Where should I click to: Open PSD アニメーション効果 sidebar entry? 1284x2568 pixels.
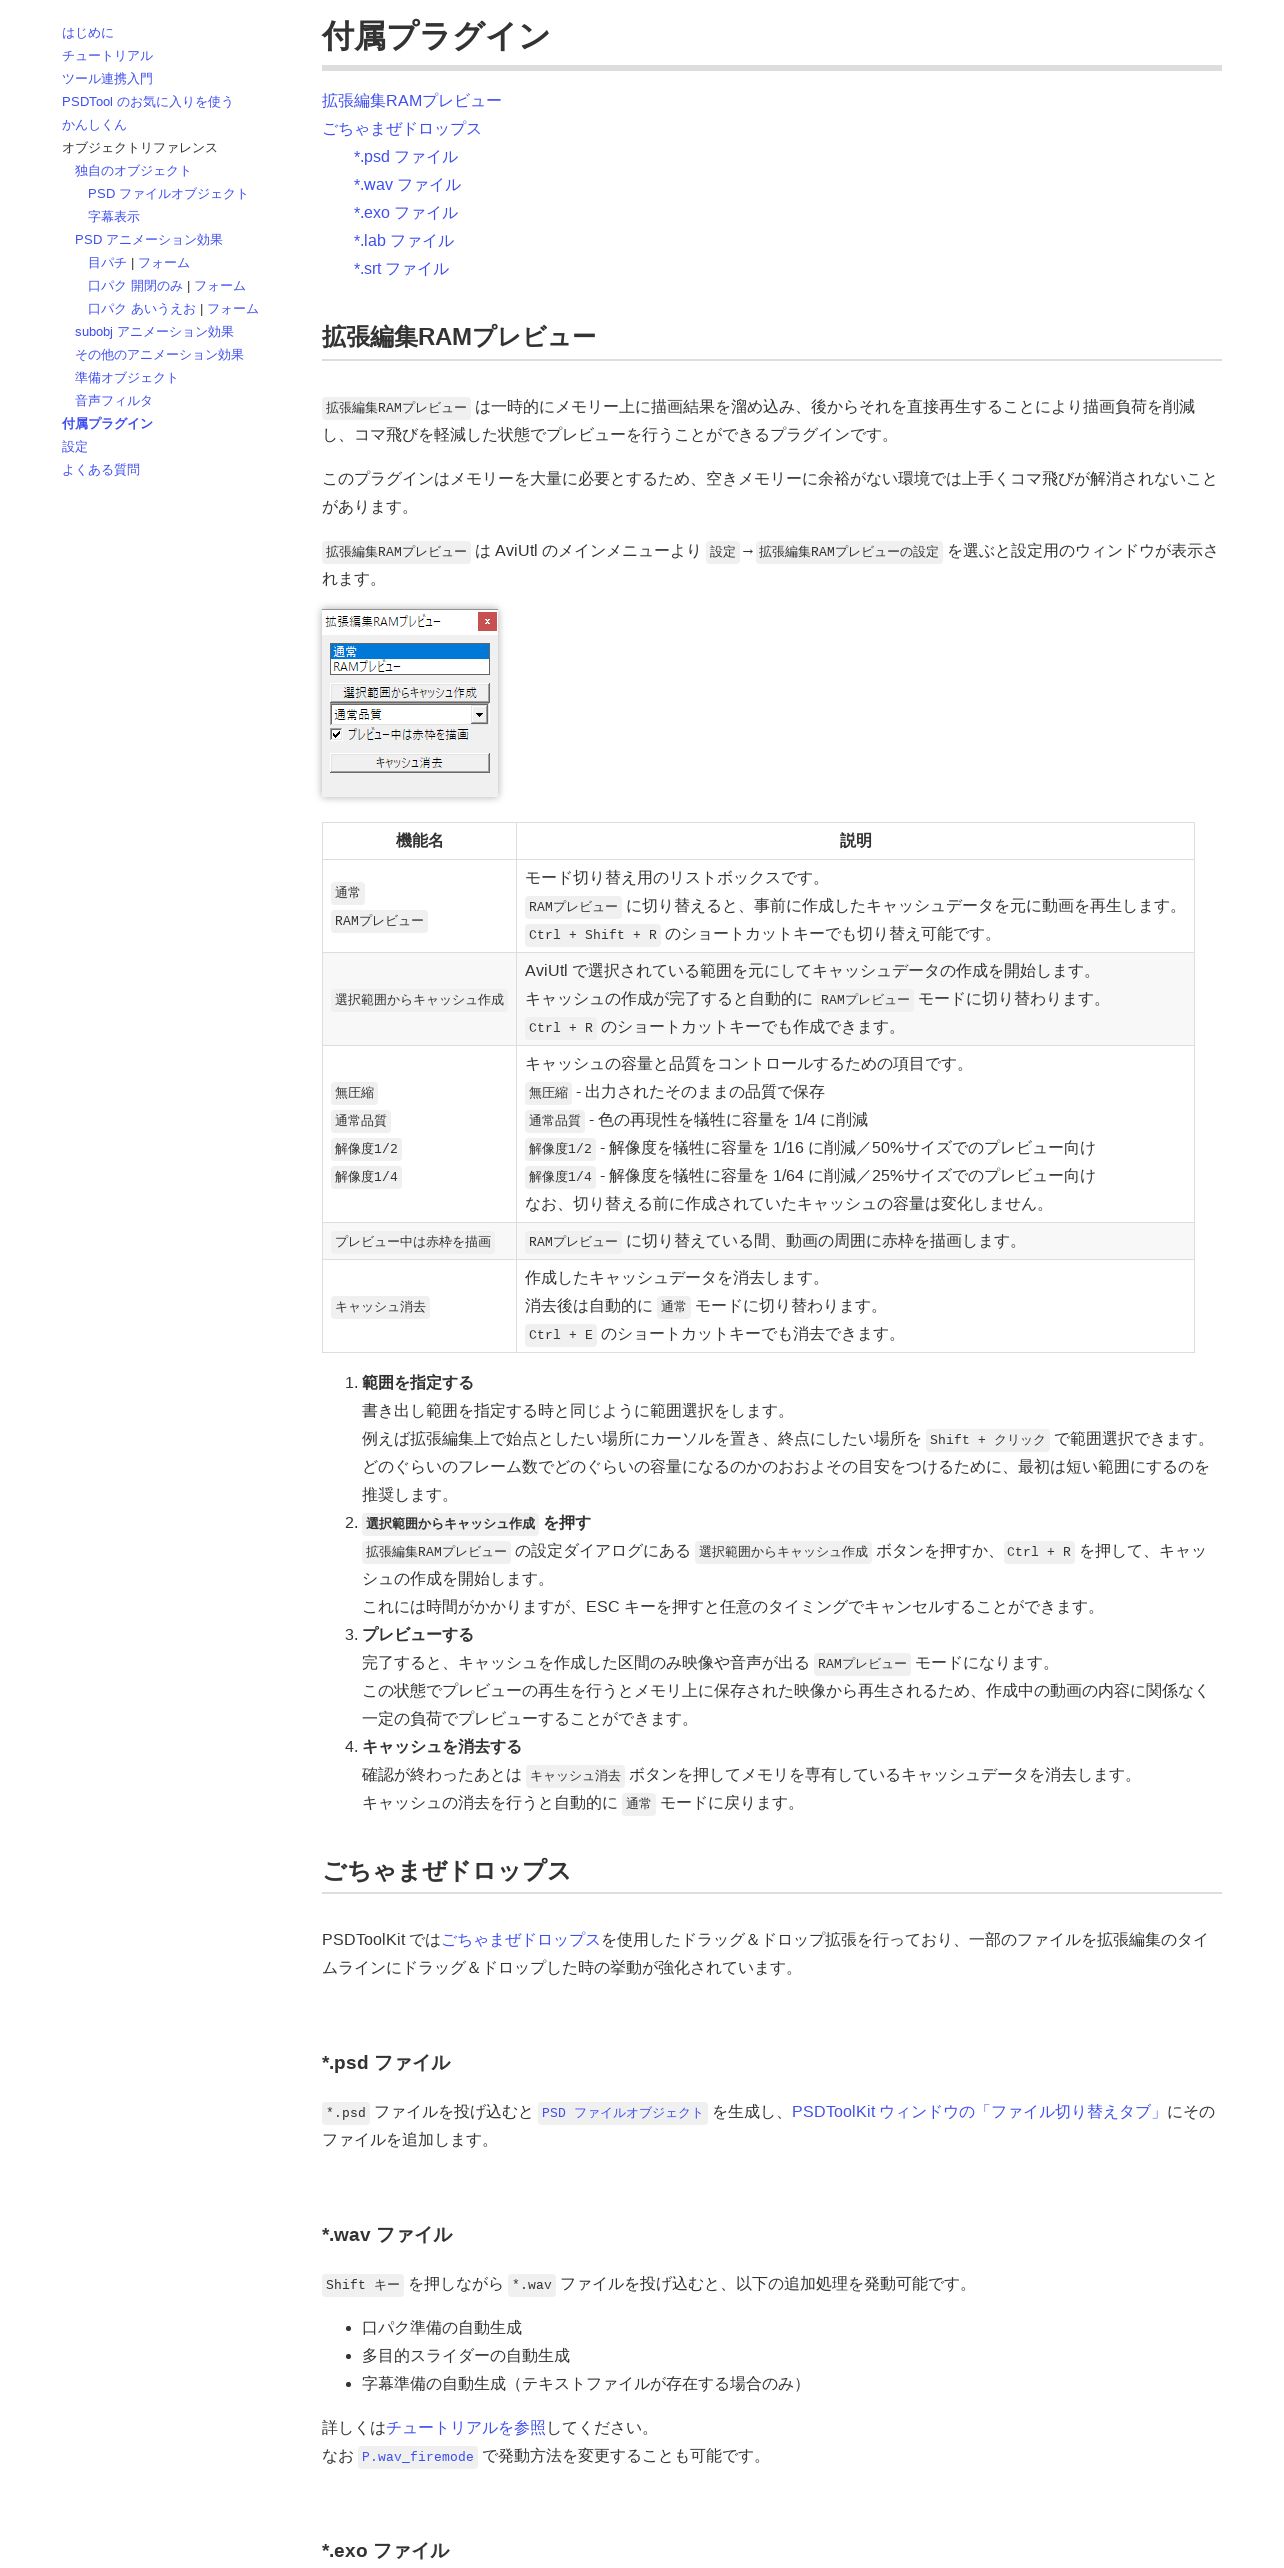(x=149, y=240)
